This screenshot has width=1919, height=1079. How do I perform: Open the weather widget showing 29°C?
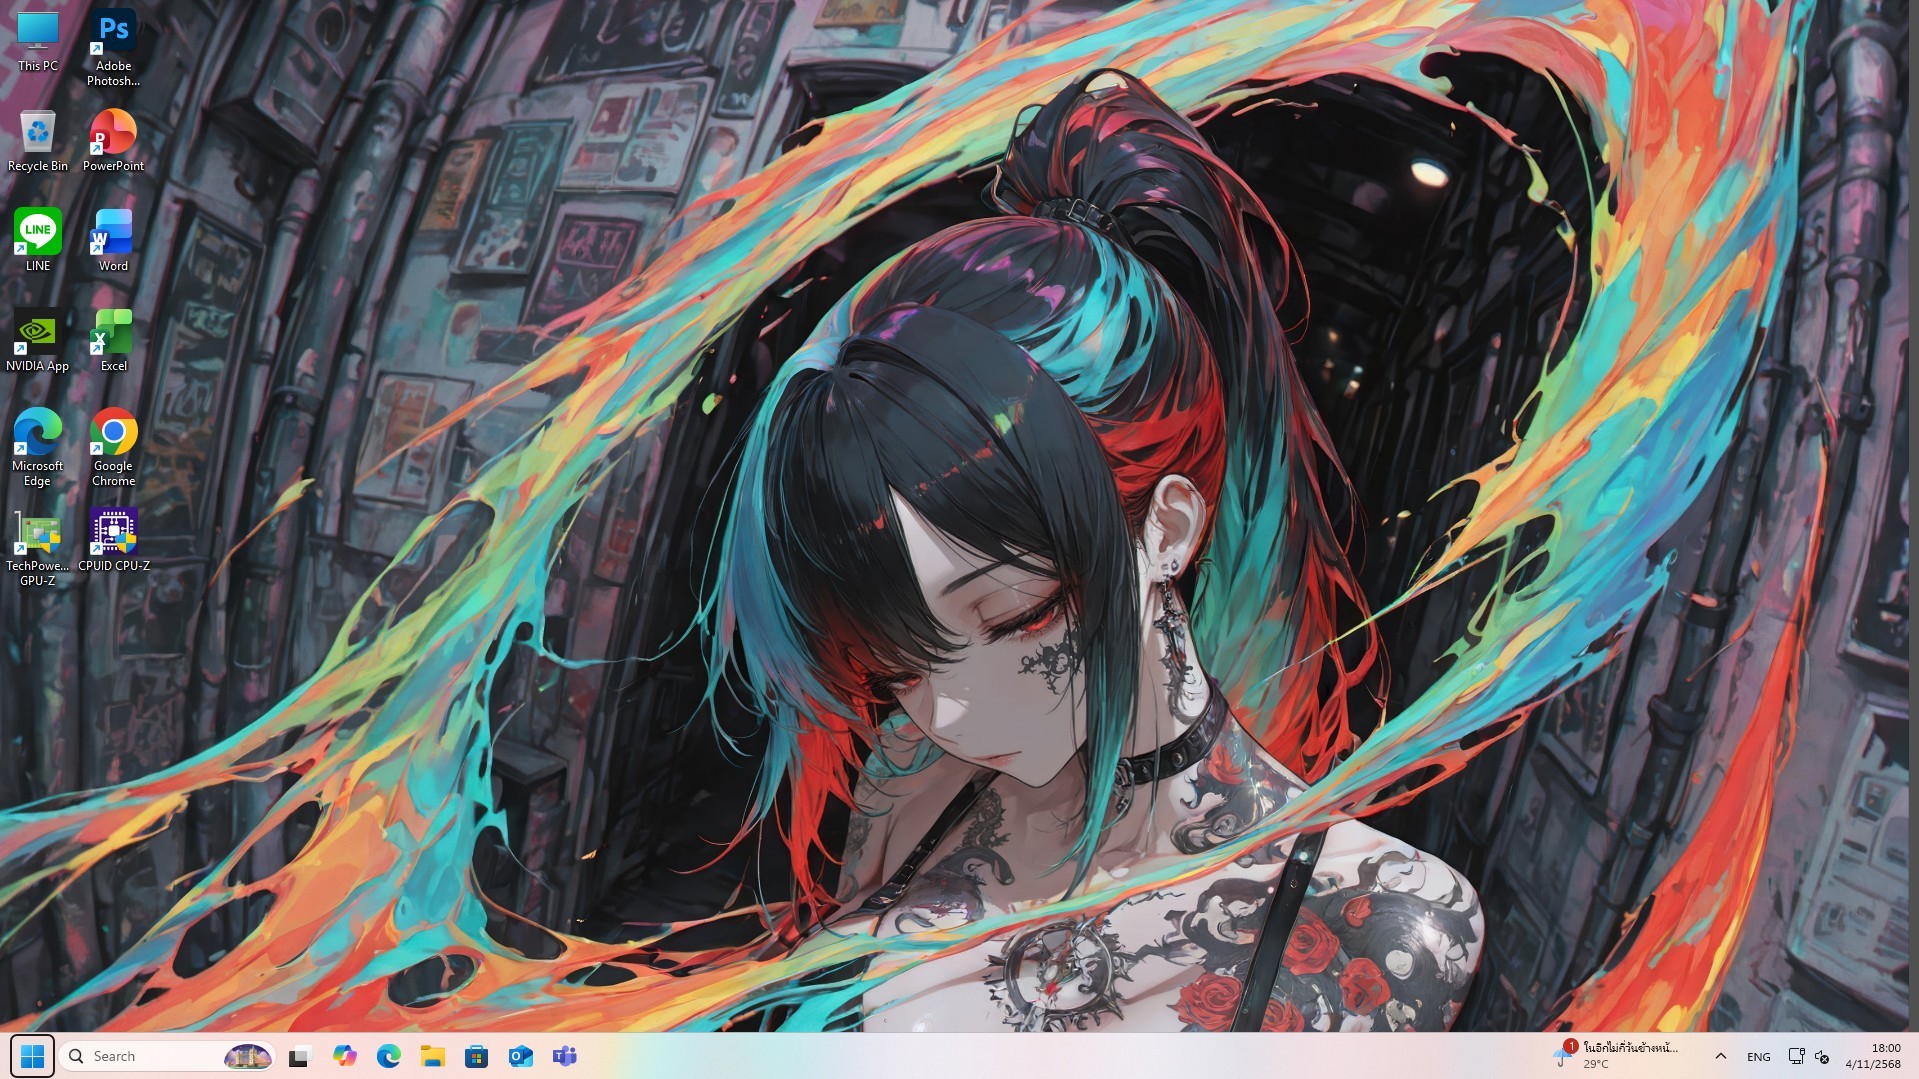point(1620,1056)
